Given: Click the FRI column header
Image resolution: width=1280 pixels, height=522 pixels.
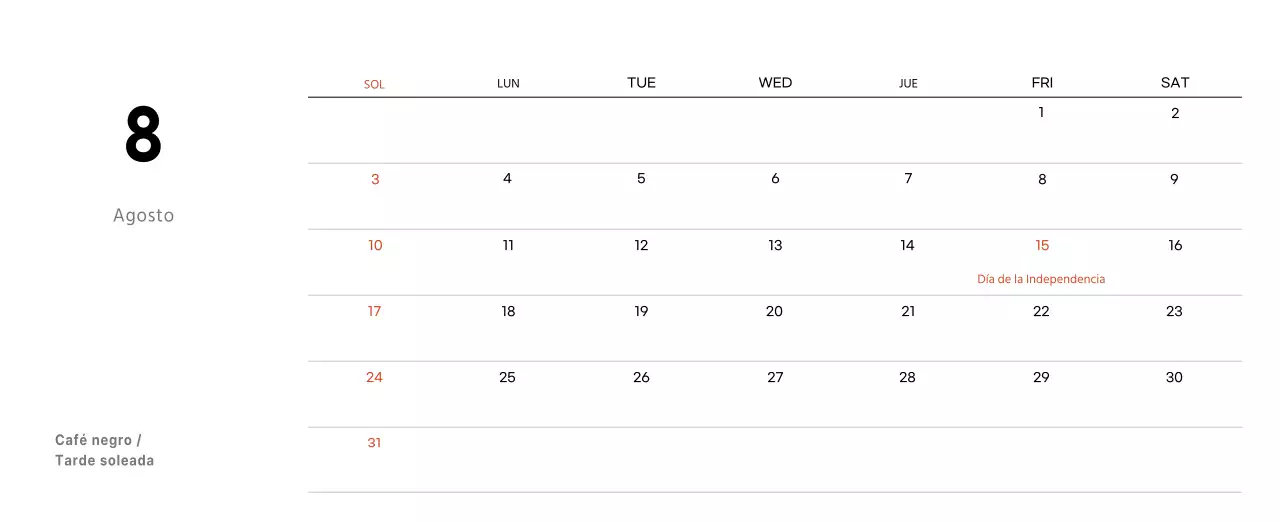Looking at the screenshot, I should click(1042, 83).
